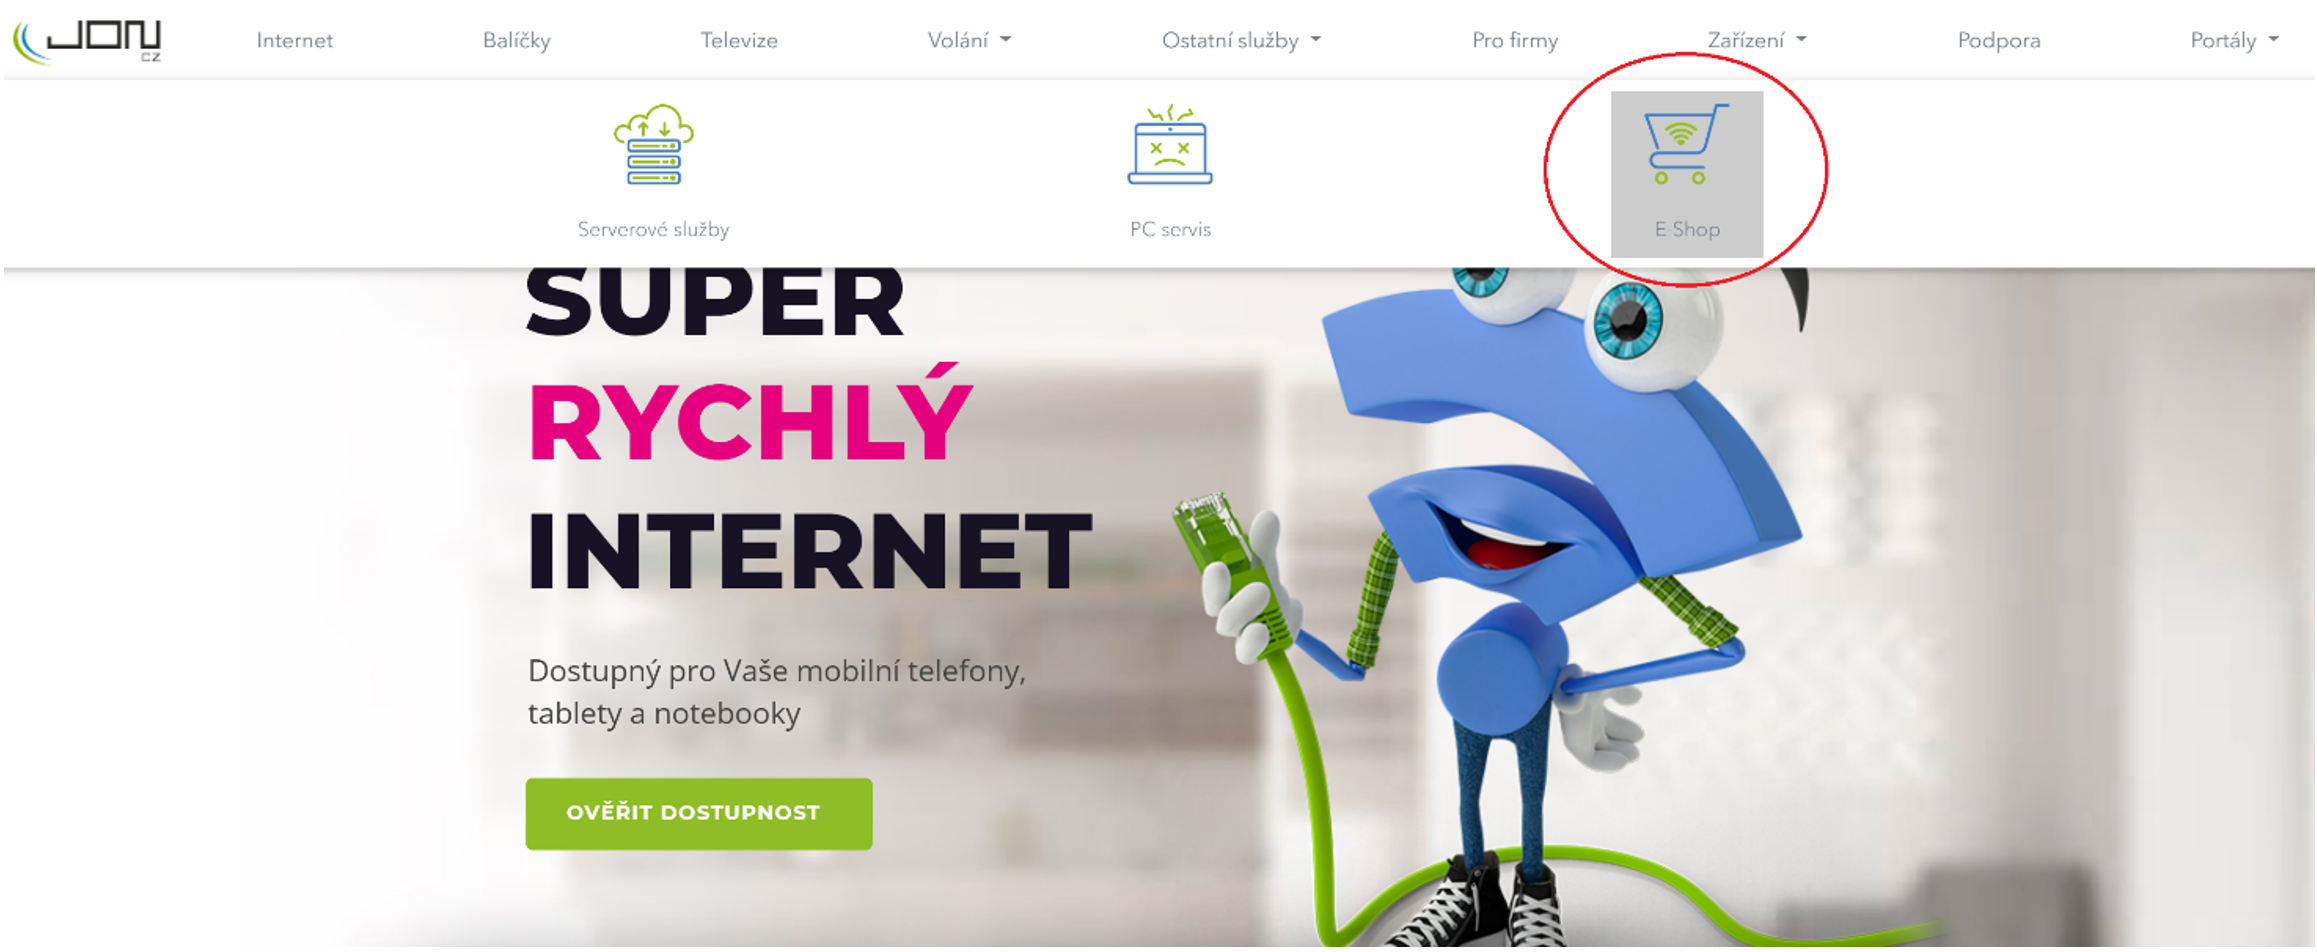Open the Serverové služby cloud icon
The height and width of the screenshot is (952, 2317).
pos(654,145)
